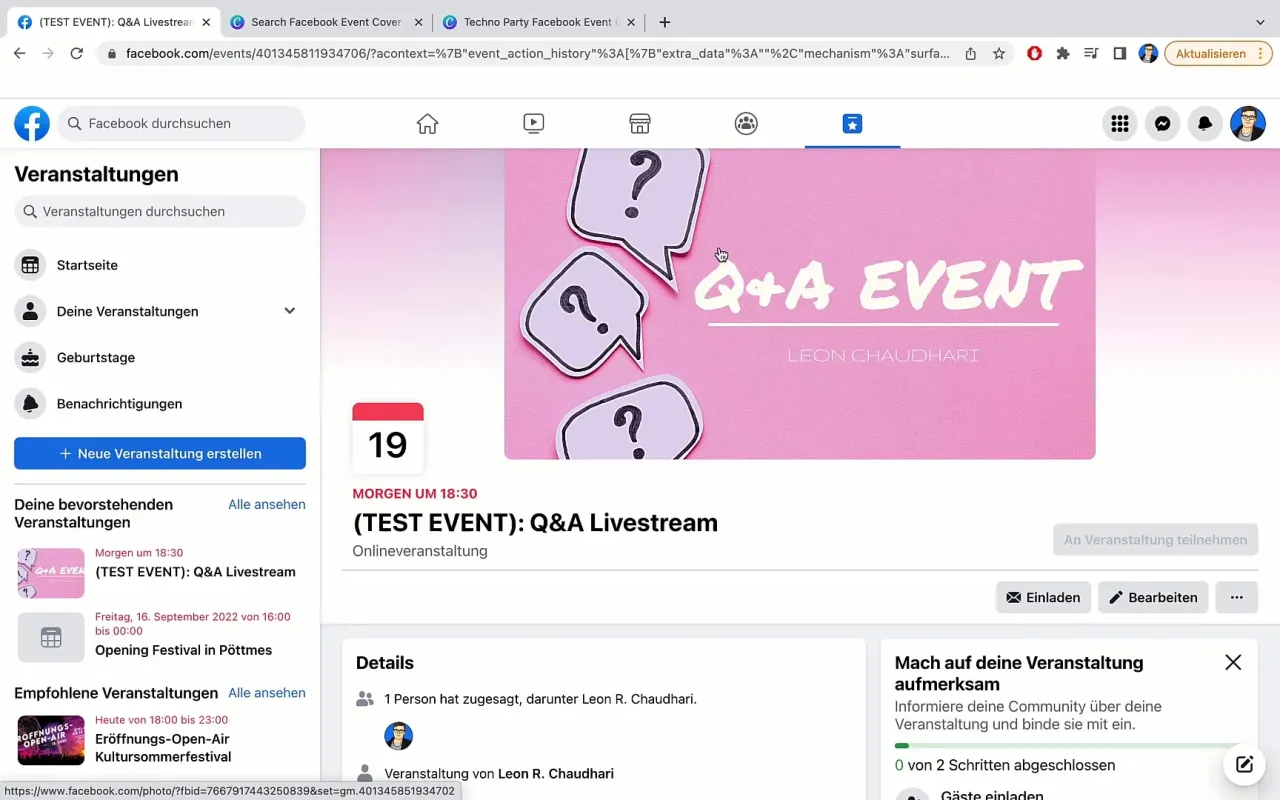This screenshot has width=1280, height=800.
Task: Open the Home icon in Facebook navigation
Action: (427, 123)
